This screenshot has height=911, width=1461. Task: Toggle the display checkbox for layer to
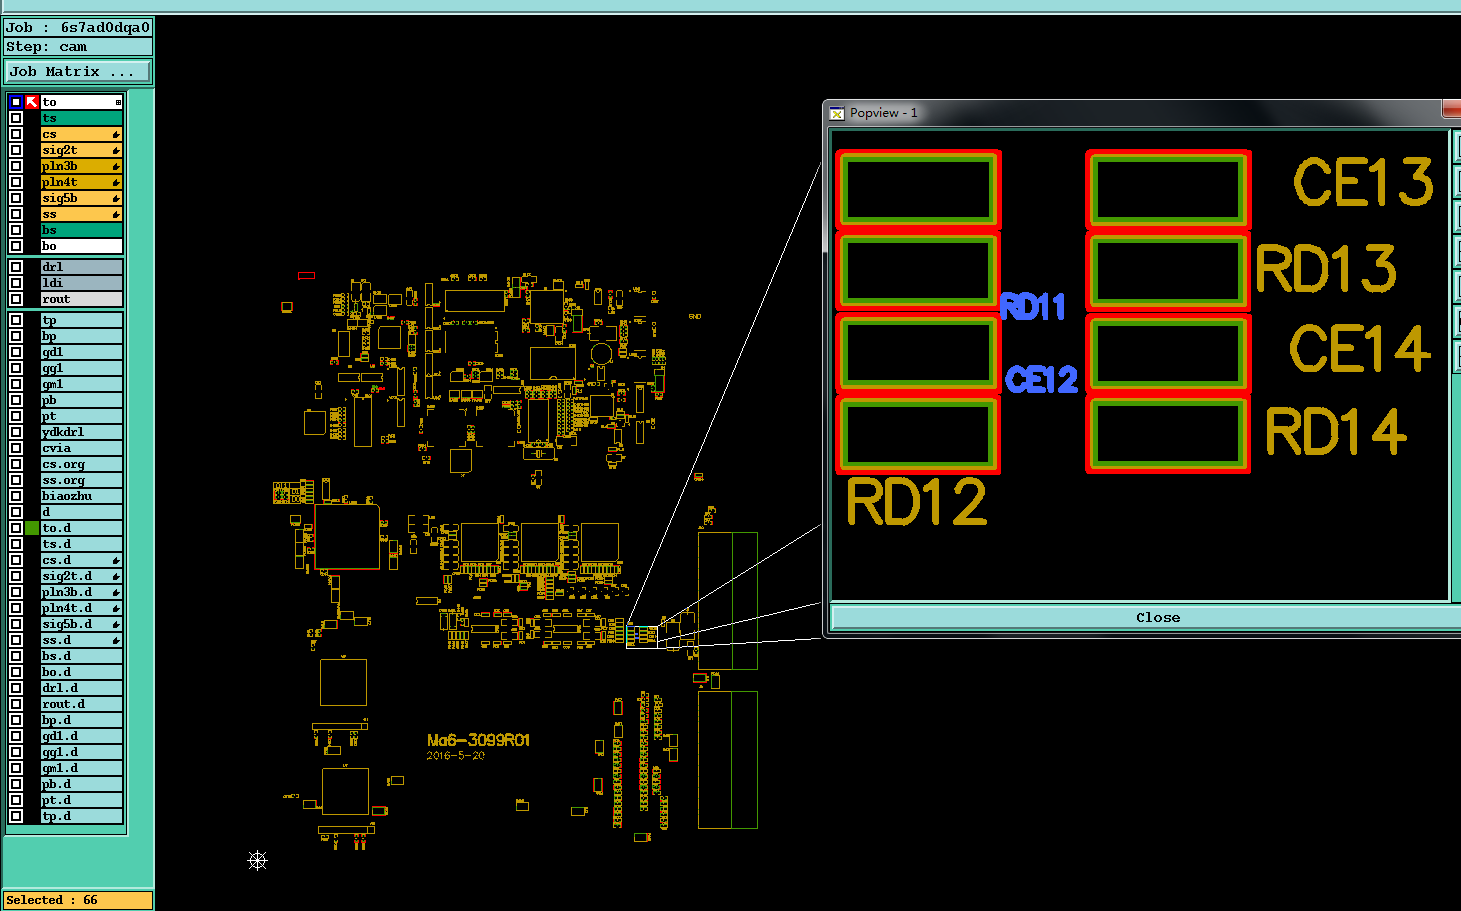coord(16,102)
